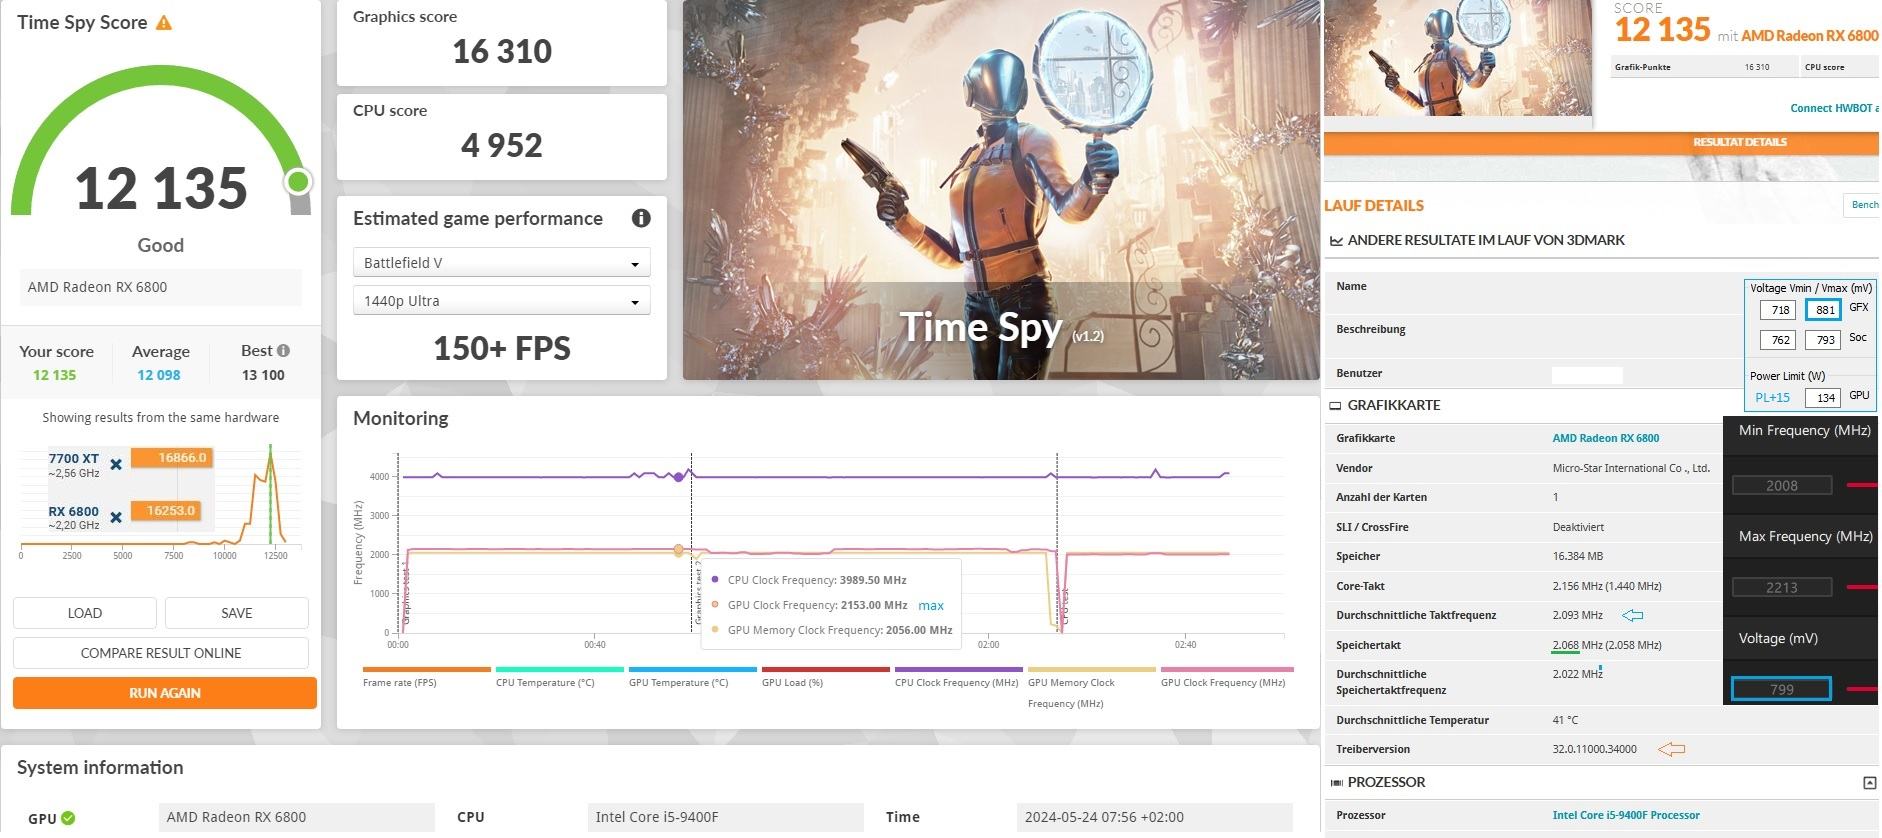The width and height of the screenshot is (1882, 838).
Task: Click the Average score 12 098
Action: pyautogui.click(x=159, y=375)
